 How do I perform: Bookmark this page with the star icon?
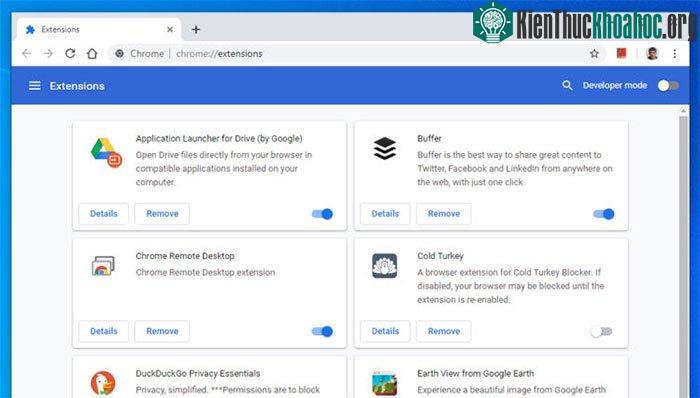[x=594, y=54]
